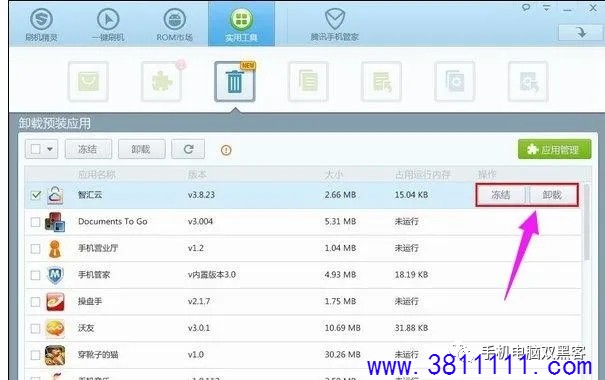
Task: Open the 刷机精灵 home icon
Action: pos(41,19)
